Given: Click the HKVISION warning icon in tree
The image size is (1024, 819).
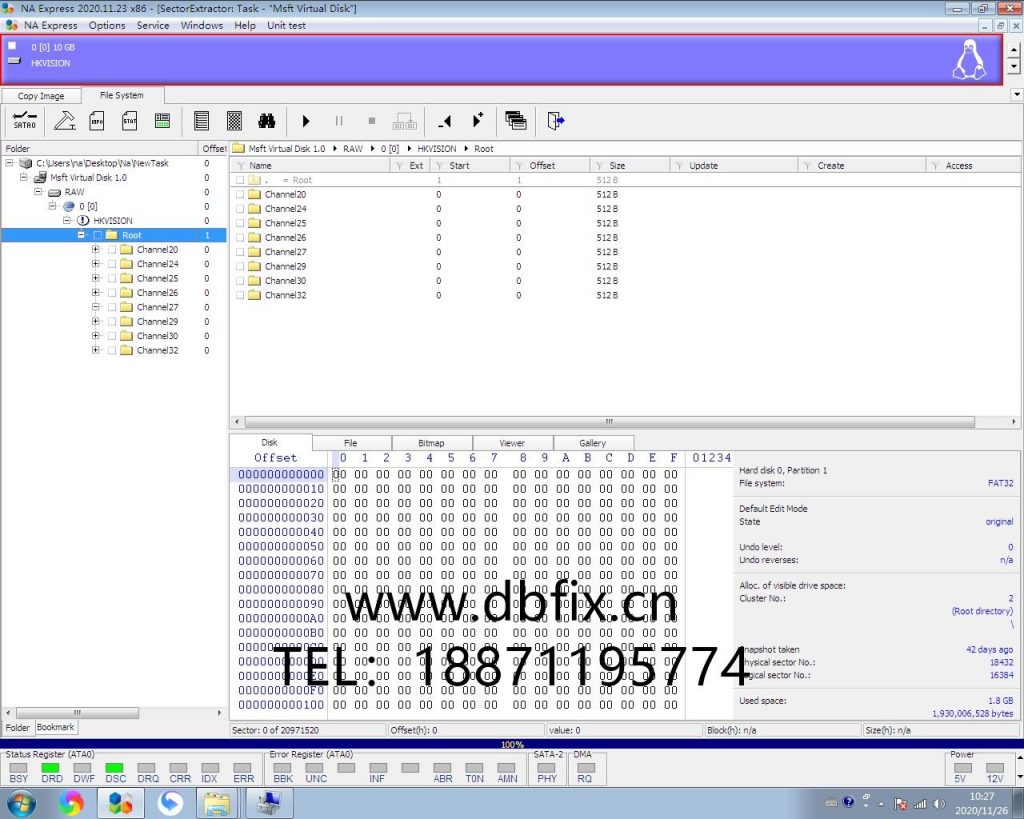Looking at the screenshot, I should coord(83,220).
